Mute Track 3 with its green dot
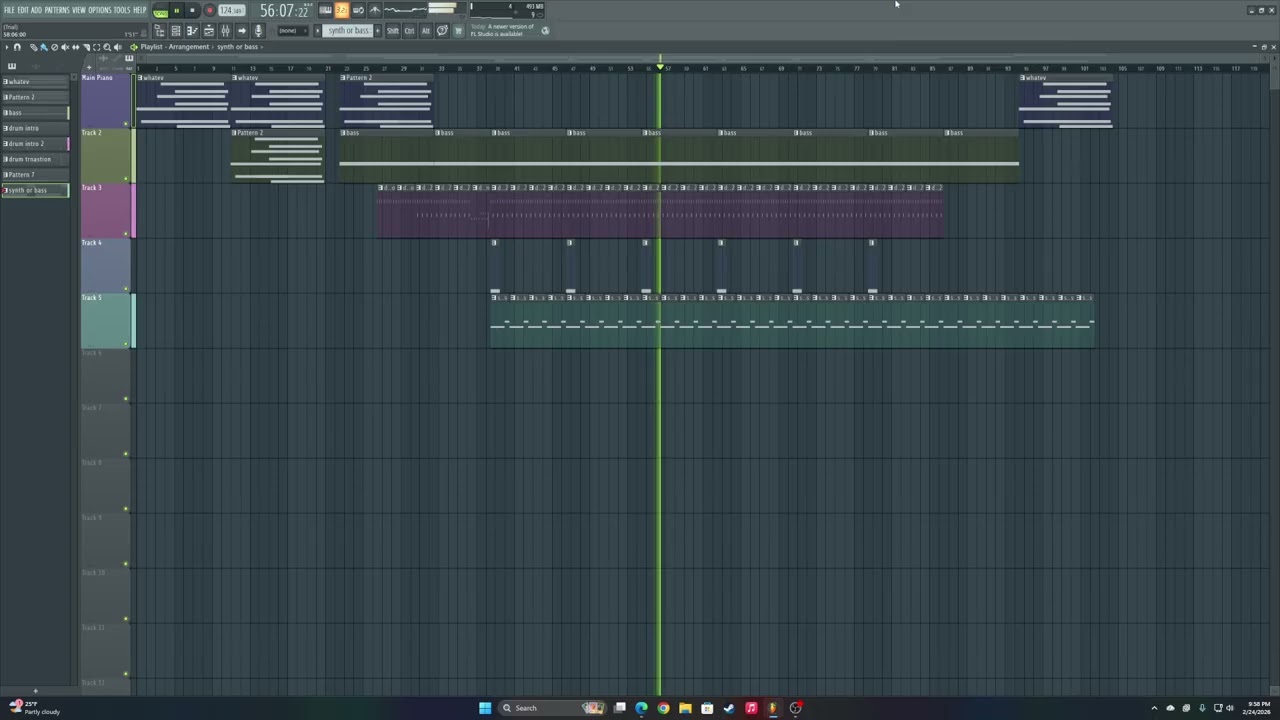This screenshot has height=720, width=1280. click(x=126, y=234)
